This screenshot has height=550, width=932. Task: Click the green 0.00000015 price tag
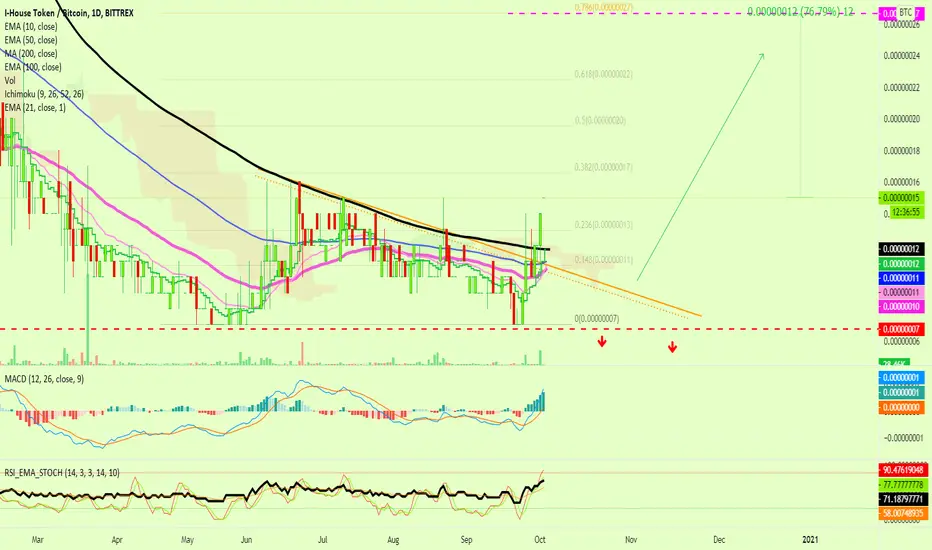901,198
